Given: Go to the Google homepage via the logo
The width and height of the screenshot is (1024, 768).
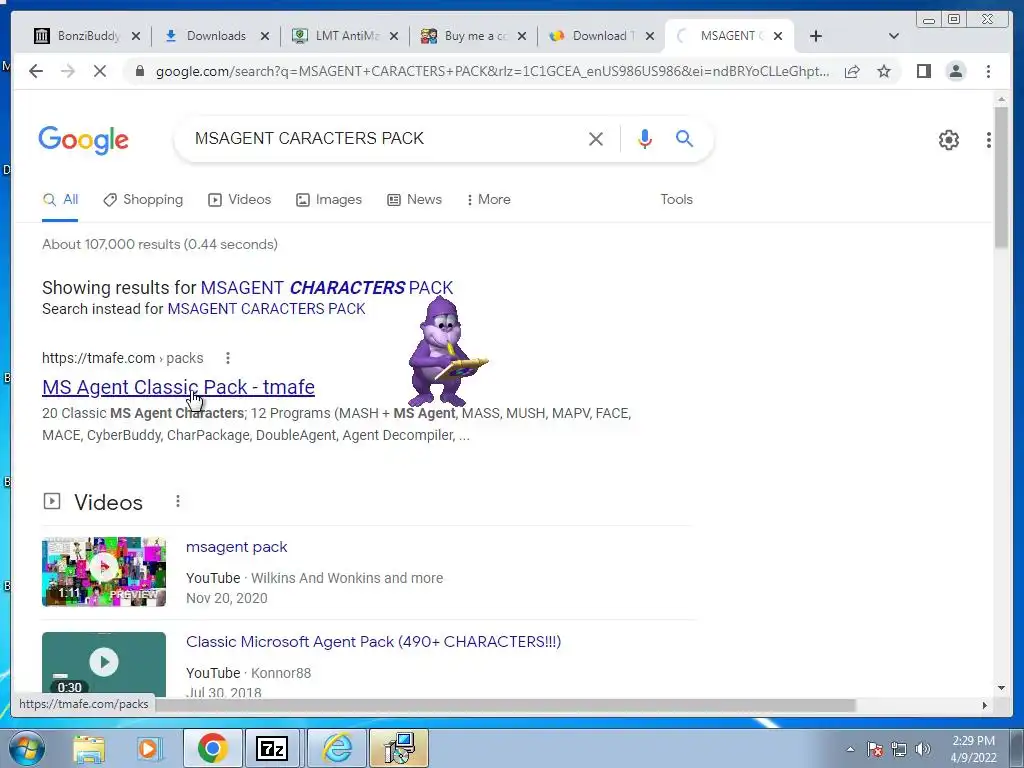Looking at the screenshot, I should coord(84,140).
